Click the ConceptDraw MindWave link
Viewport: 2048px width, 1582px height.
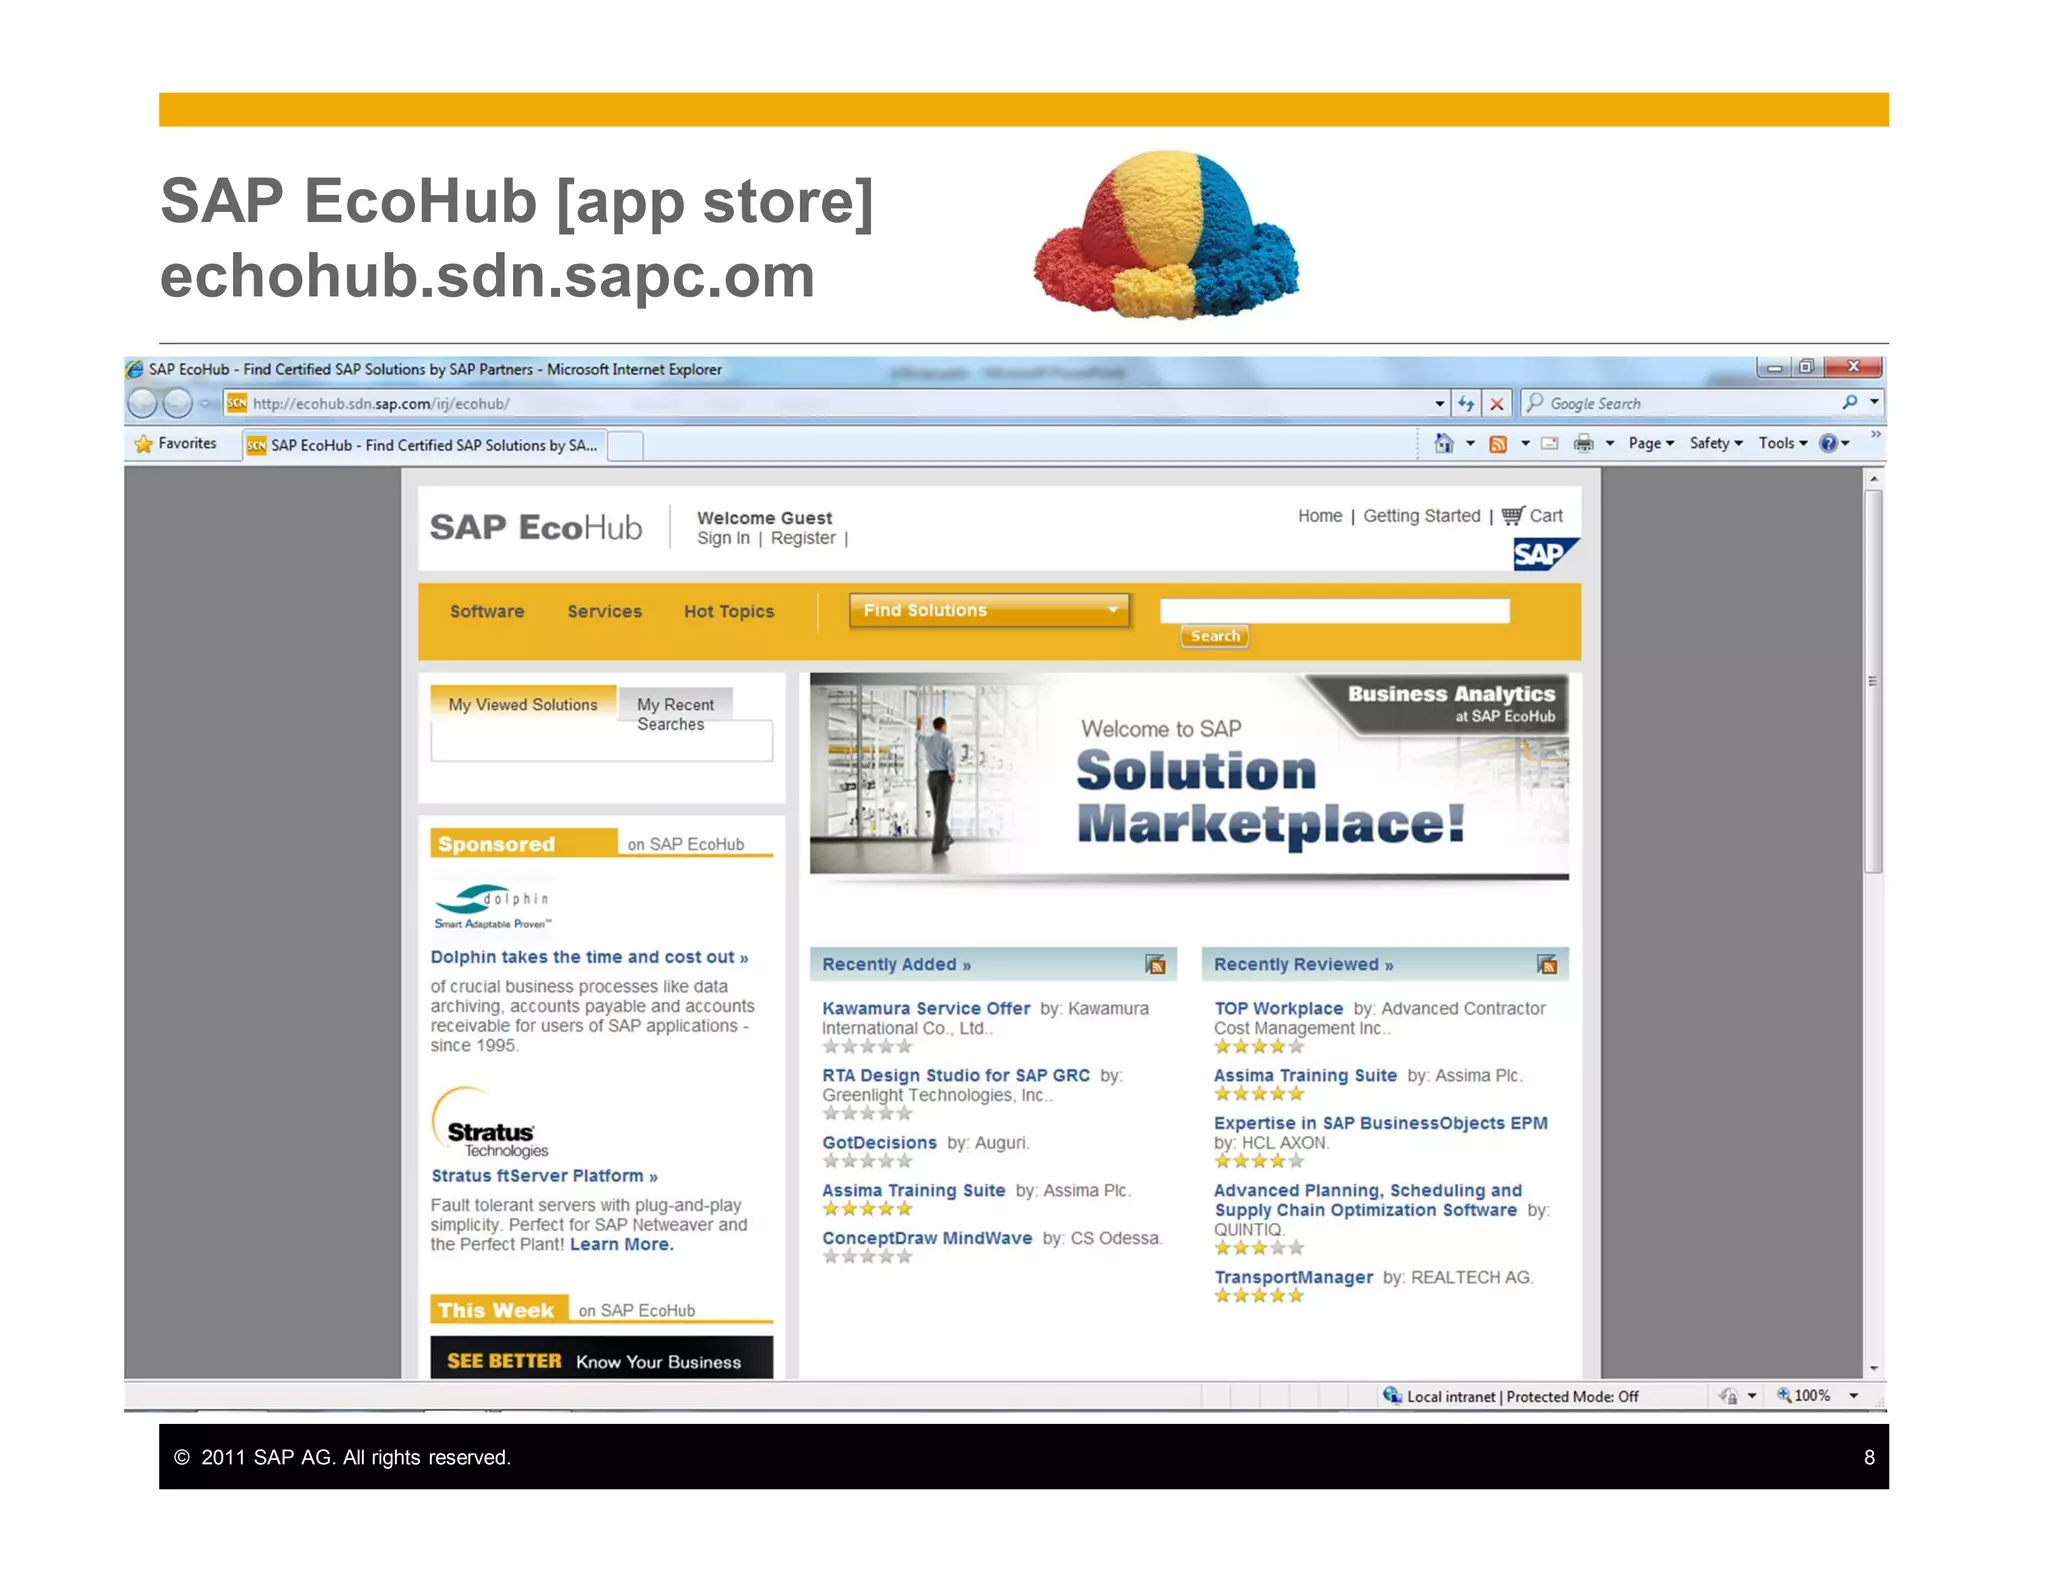pyautogui.click(x=926, y=1238)
